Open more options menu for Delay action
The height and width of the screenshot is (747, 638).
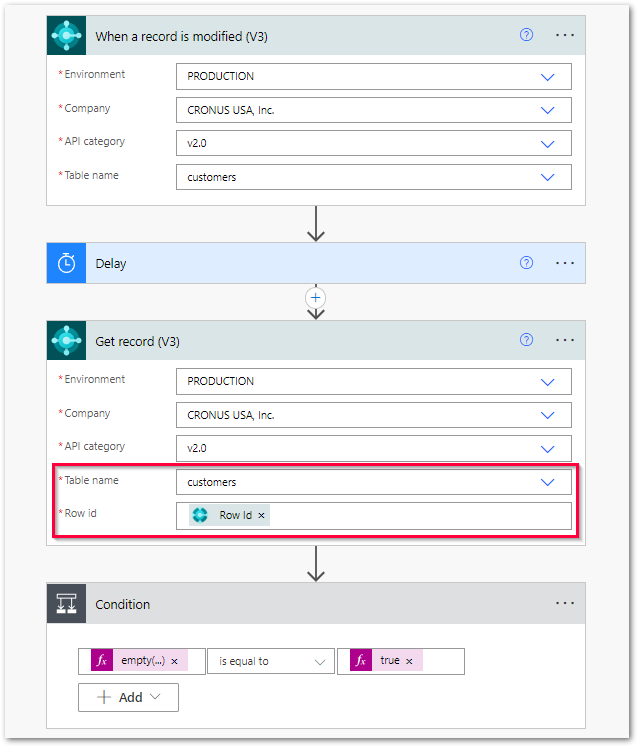pyautogui.click(x=565, y=263)
